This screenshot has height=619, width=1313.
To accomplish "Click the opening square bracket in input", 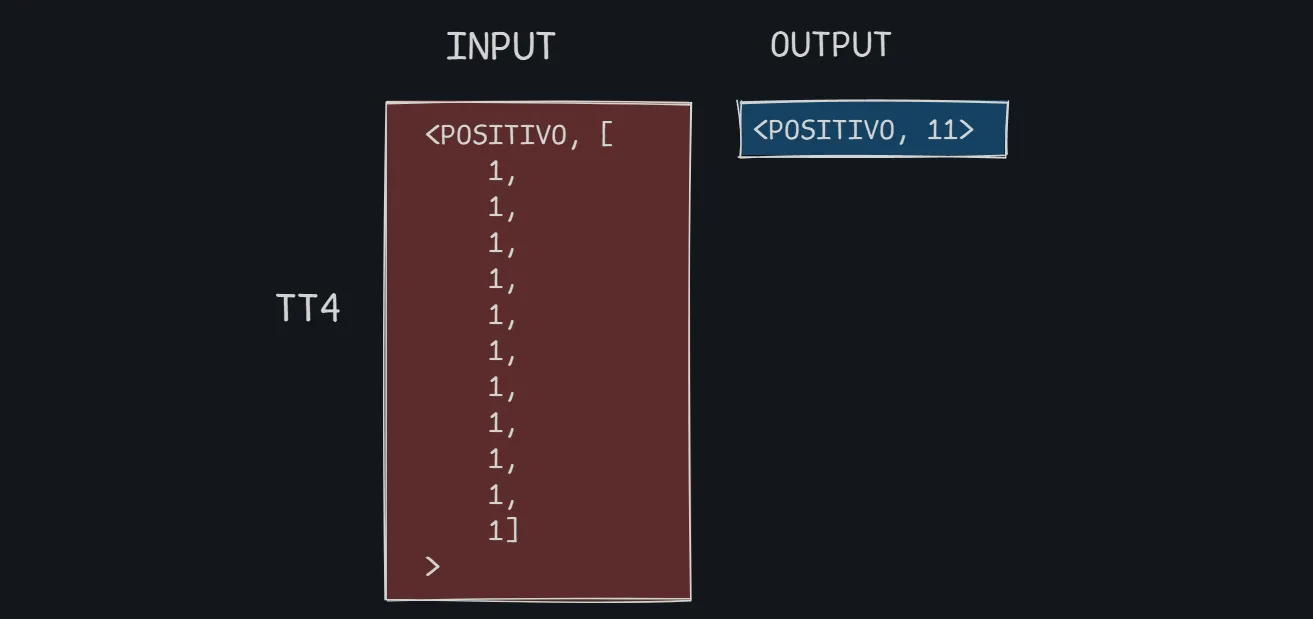I will click(606, 135).
